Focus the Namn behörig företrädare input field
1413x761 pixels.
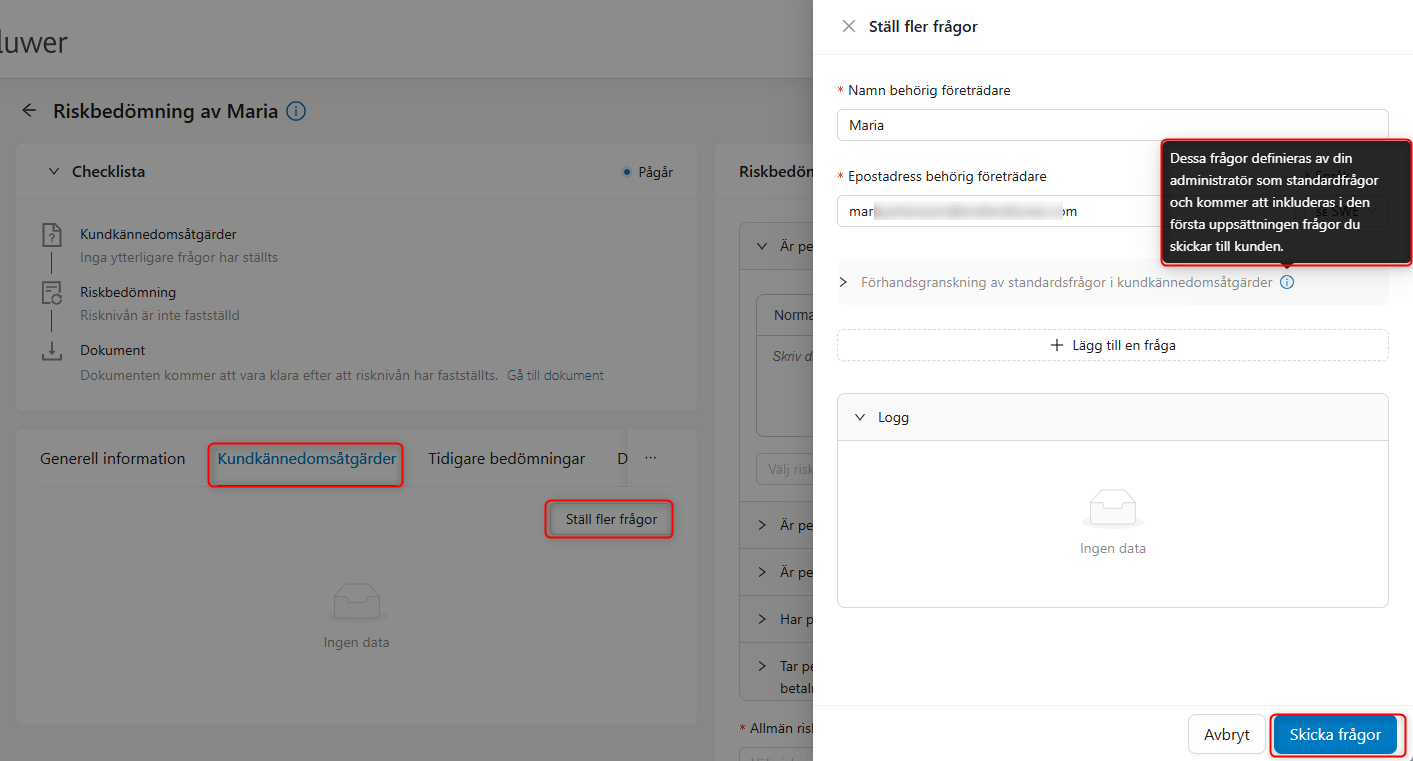(1113, 125)
